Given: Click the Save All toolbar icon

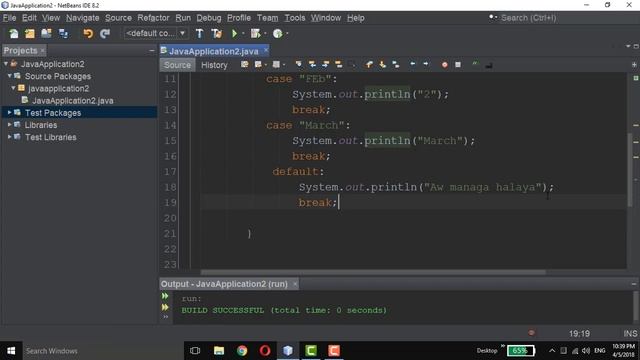Looking at the screenshot, I should click(x=63, y=33).
